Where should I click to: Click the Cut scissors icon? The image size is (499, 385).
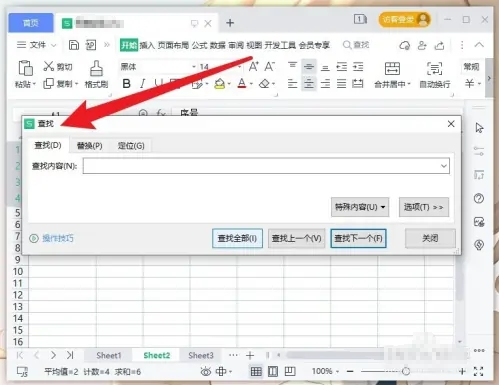[x=49, y=66]
